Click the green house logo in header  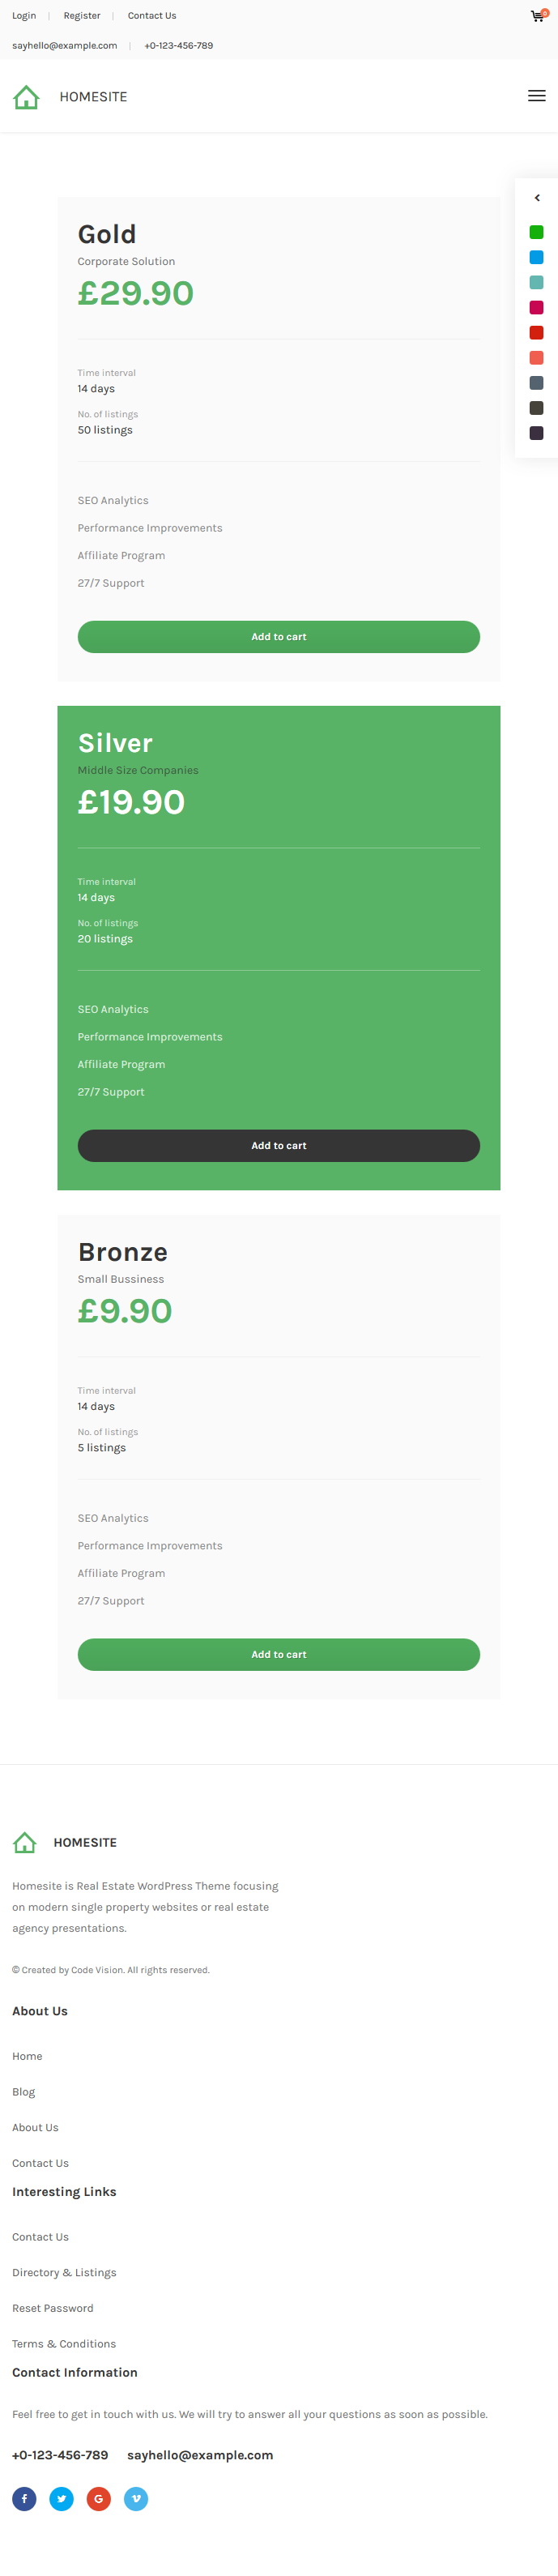point(26,97)
